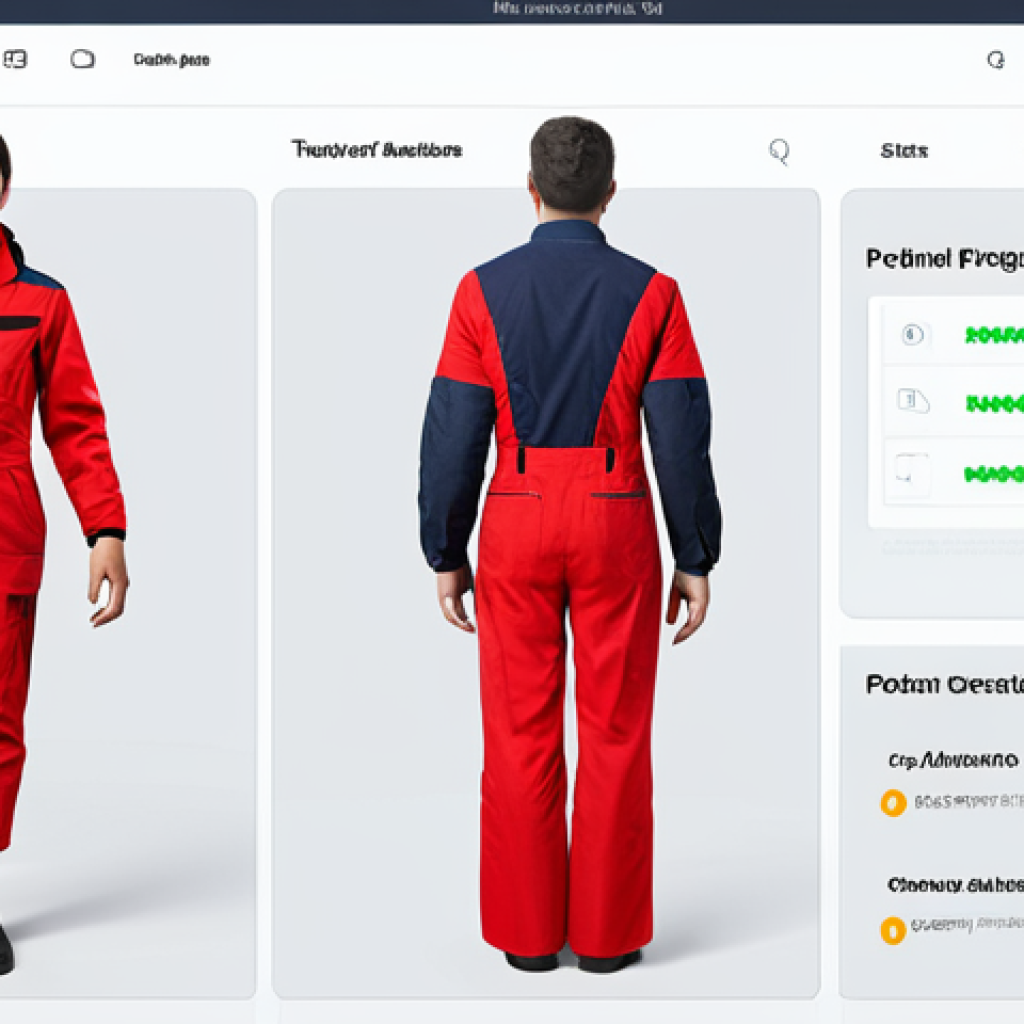
Task: Click the heading text above the center jumpsuit card
Action: pyautogui.click(x=377, y=150)
